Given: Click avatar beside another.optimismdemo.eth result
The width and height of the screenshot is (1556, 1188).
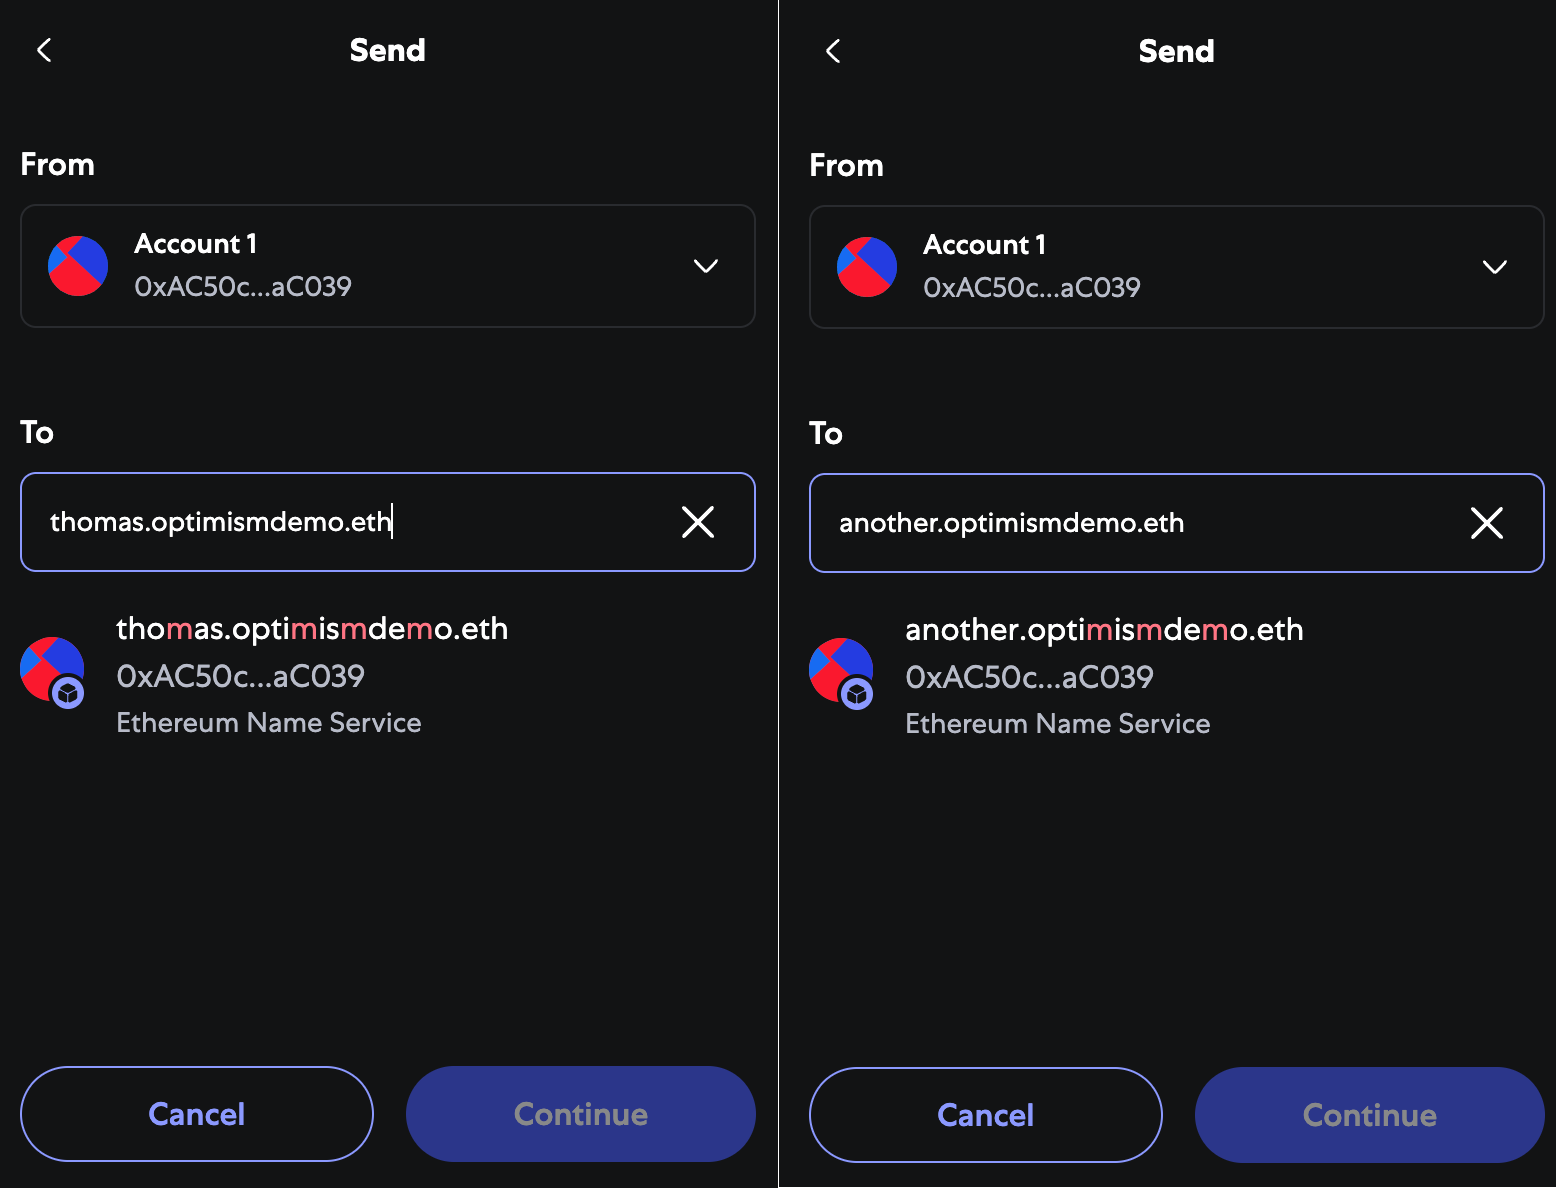Looking at the screenshot, I should coord(842,671).
